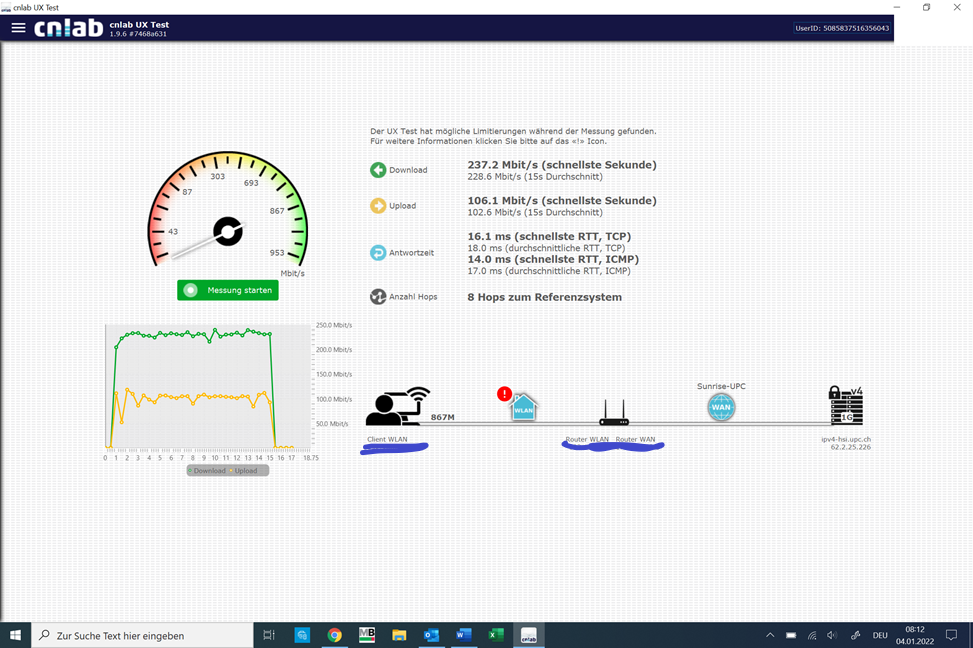Click the Client WLAN computer icon
This screenshot has height=648, width=973.
point(396,408)
